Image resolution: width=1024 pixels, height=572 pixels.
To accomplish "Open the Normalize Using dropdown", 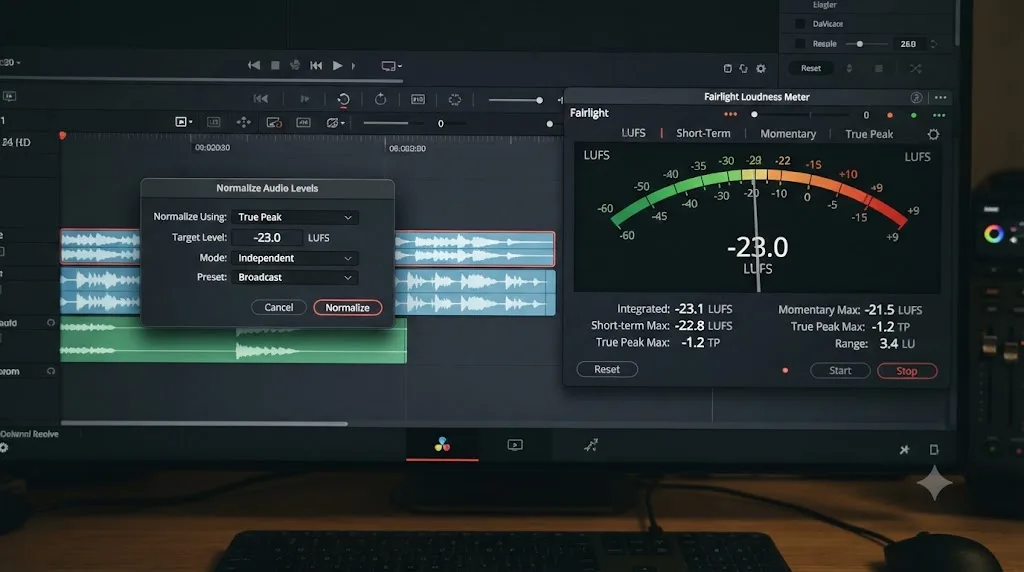I will click(295, 217).
